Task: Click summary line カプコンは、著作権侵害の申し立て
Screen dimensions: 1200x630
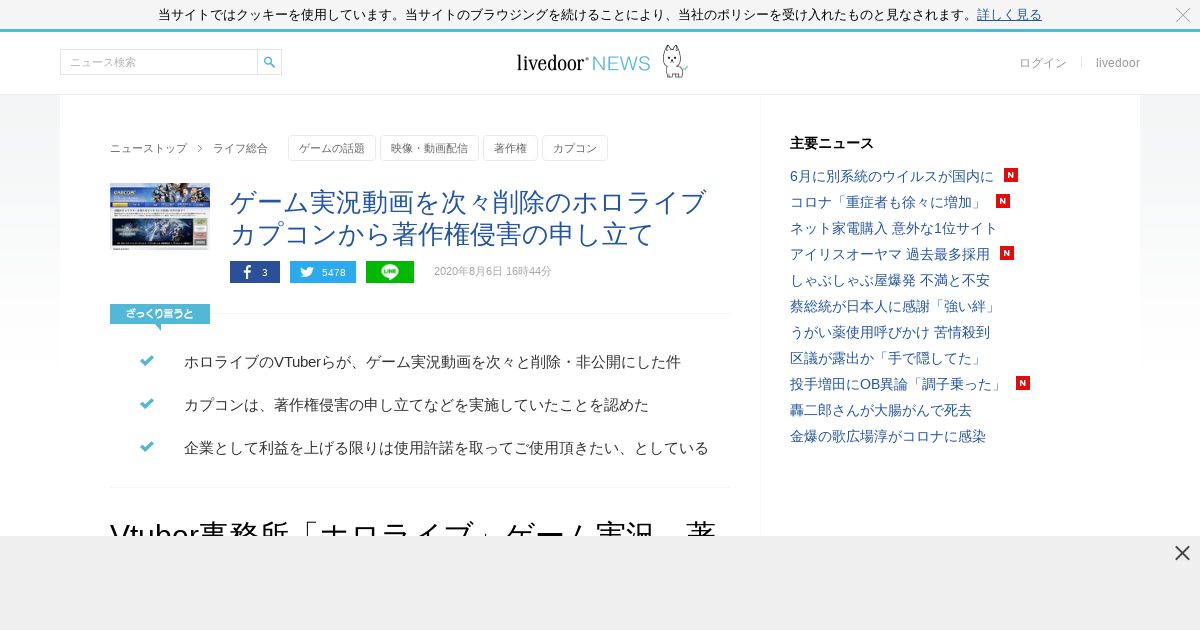Action: pos(416,405)
